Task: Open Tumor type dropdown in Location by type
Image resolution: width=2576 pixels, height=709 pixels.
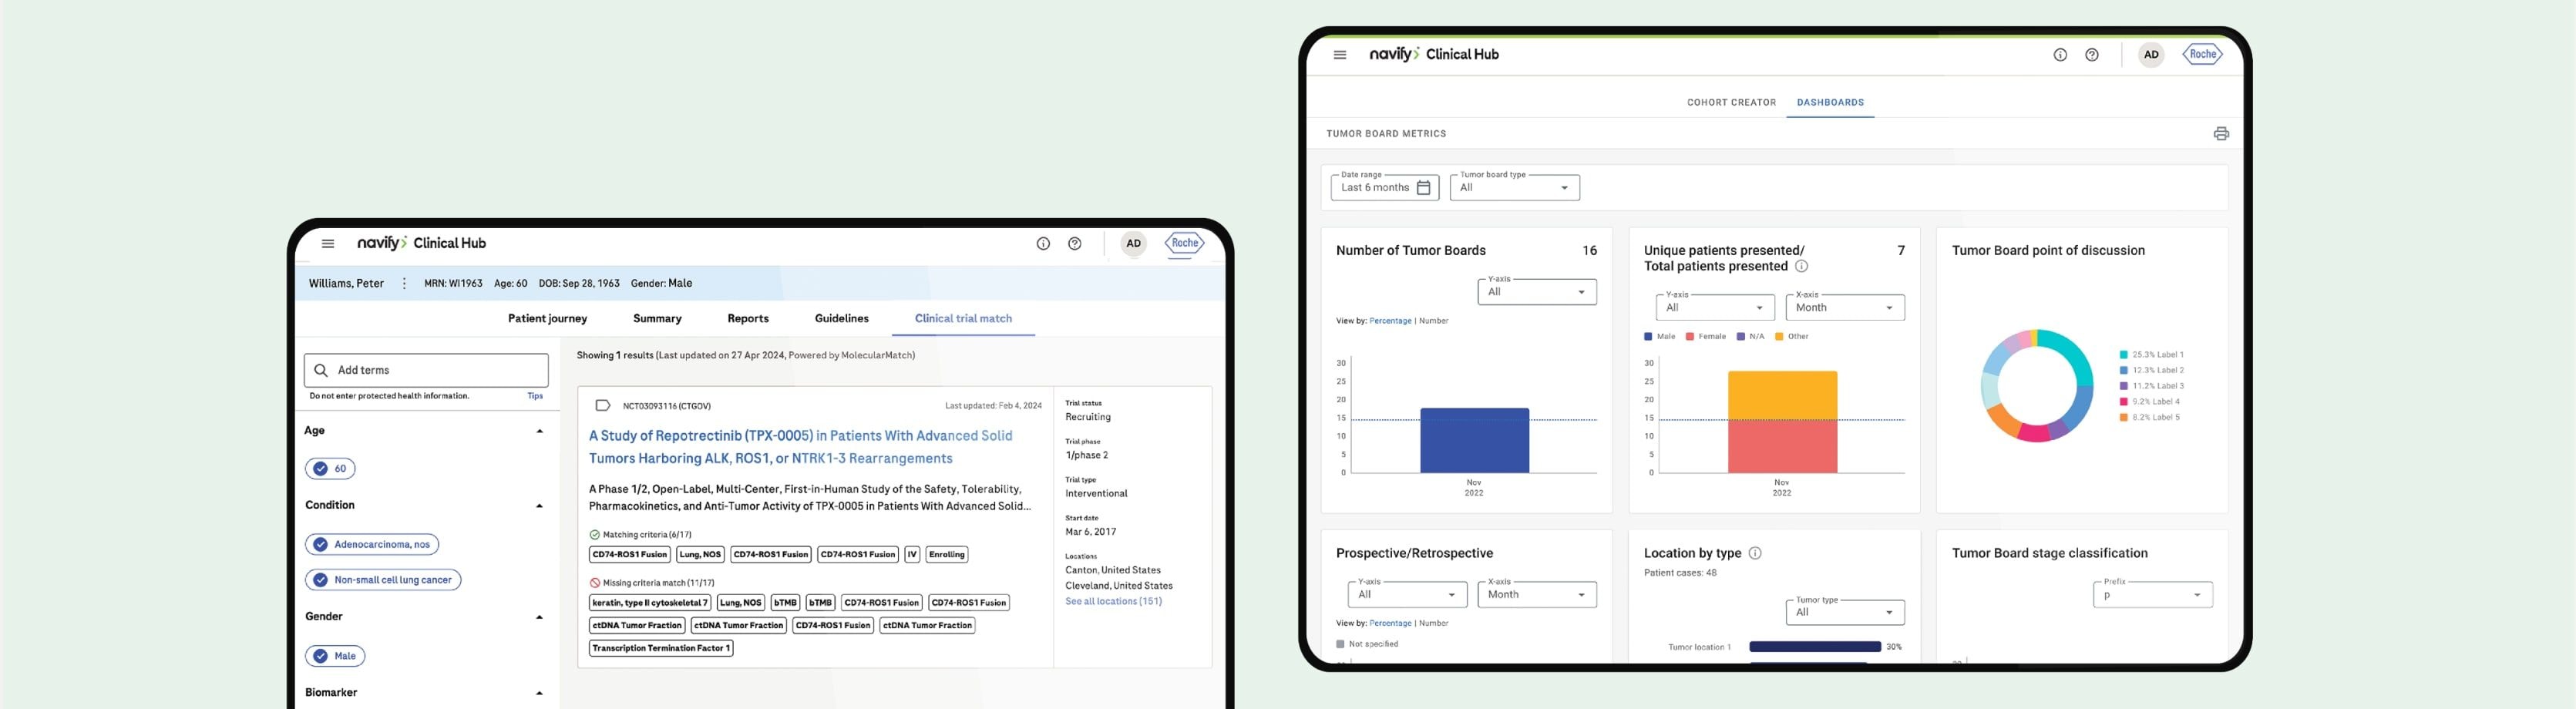Action: coord(1845,613)
